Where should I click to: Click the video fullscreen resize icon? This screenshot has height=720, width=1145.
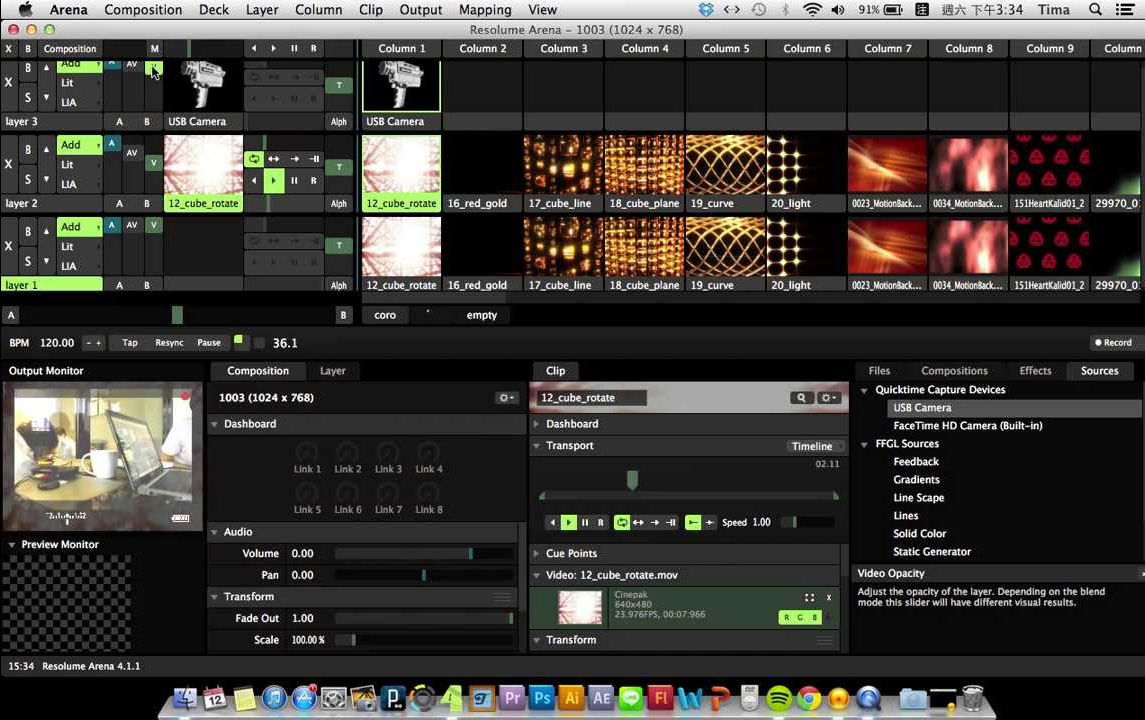coord(809,597)
